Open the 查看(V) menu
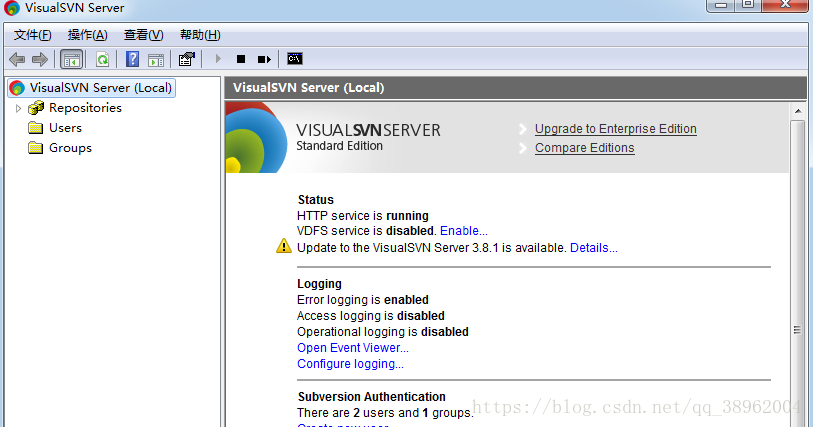The image size is (813, 427). 144,35
